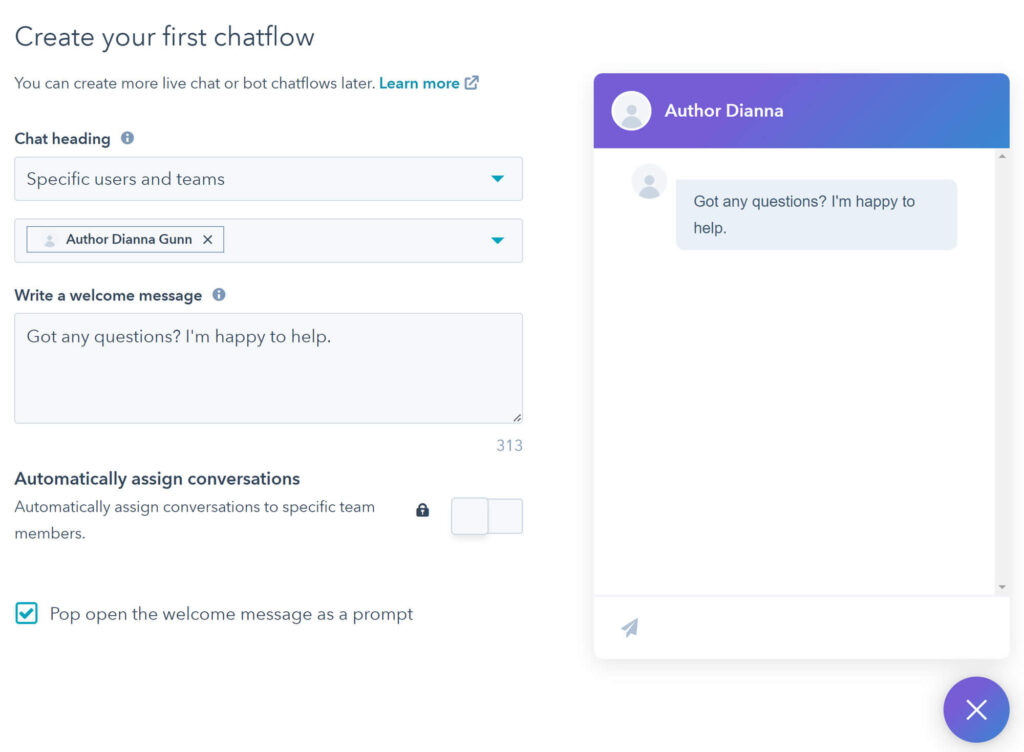Click the Chat heading info icon
The image size is (1024, 752).
tap(127, 139)
